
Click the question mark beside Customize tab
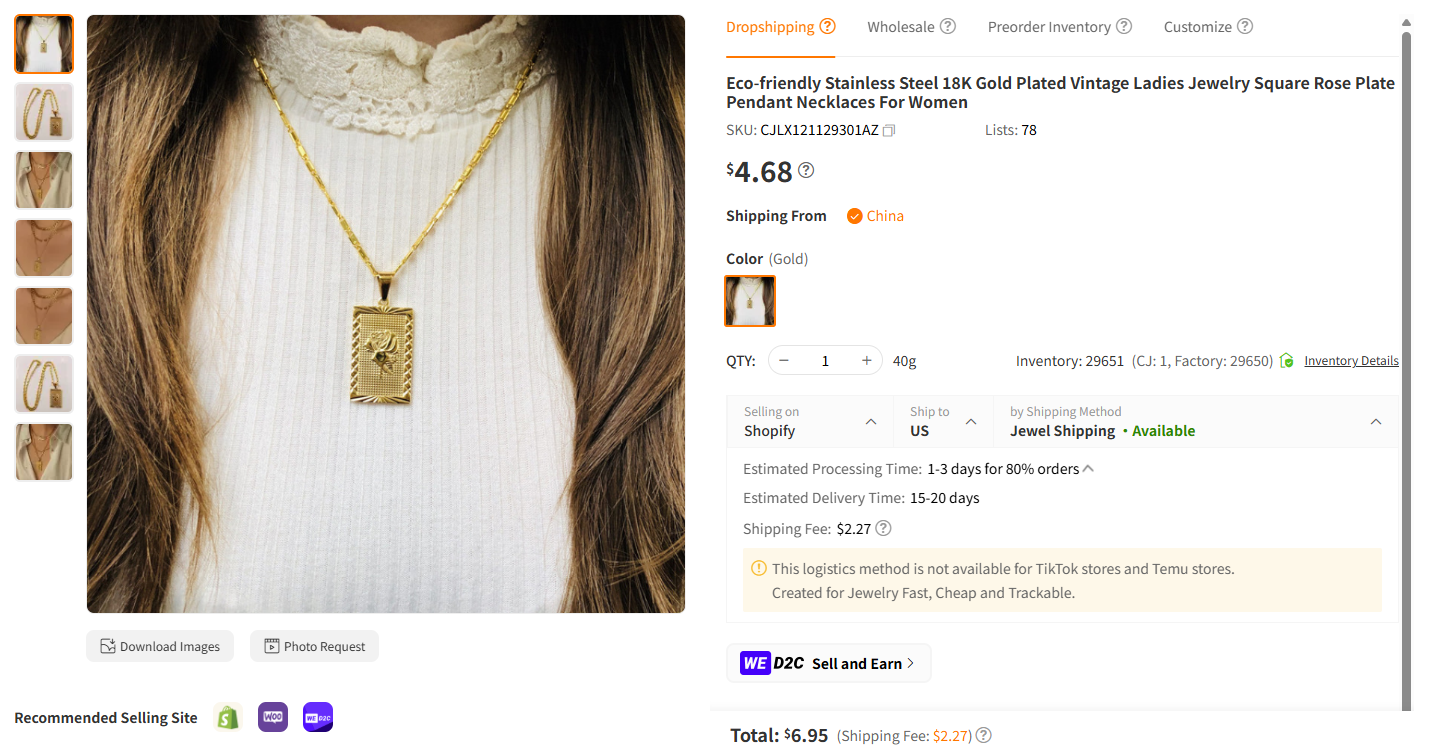click(1246, 27)
